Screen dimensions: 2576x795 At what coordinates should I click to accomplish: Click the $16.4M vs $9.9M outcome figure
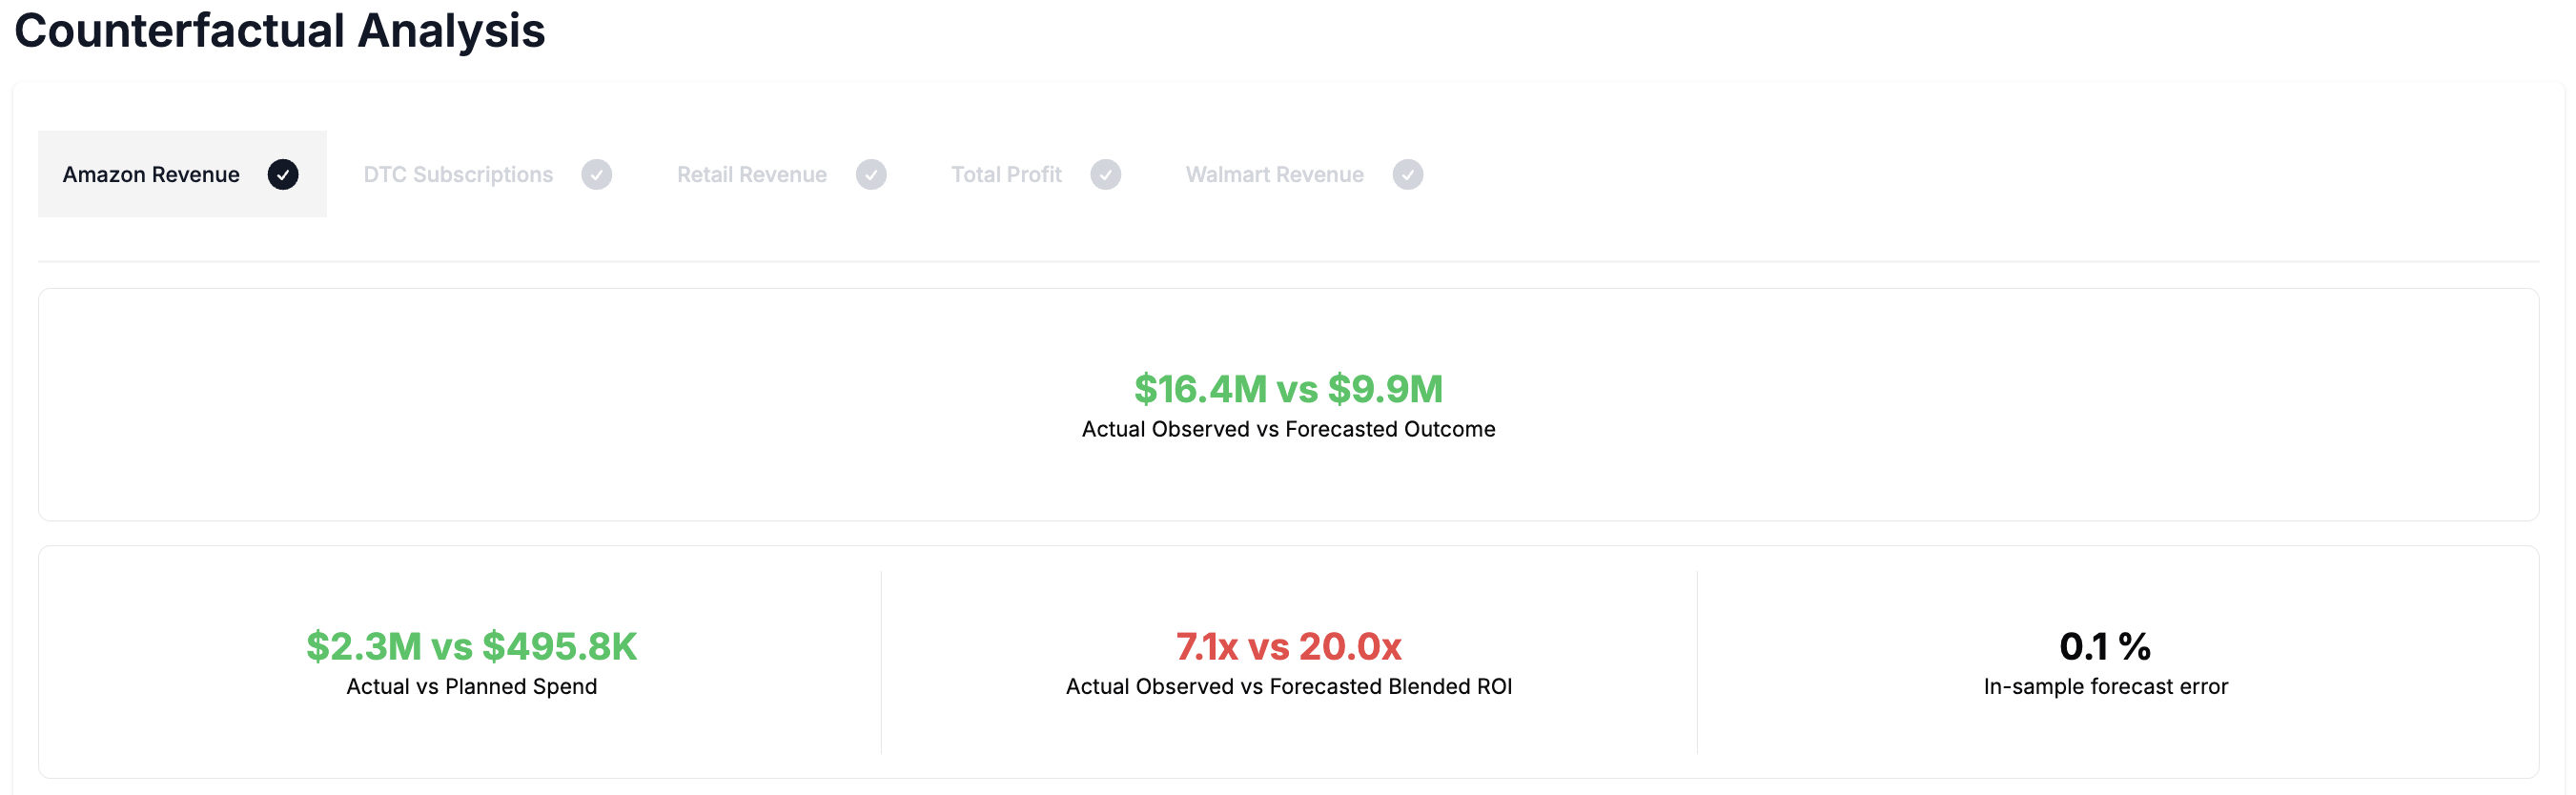[x=1288, y=389]
